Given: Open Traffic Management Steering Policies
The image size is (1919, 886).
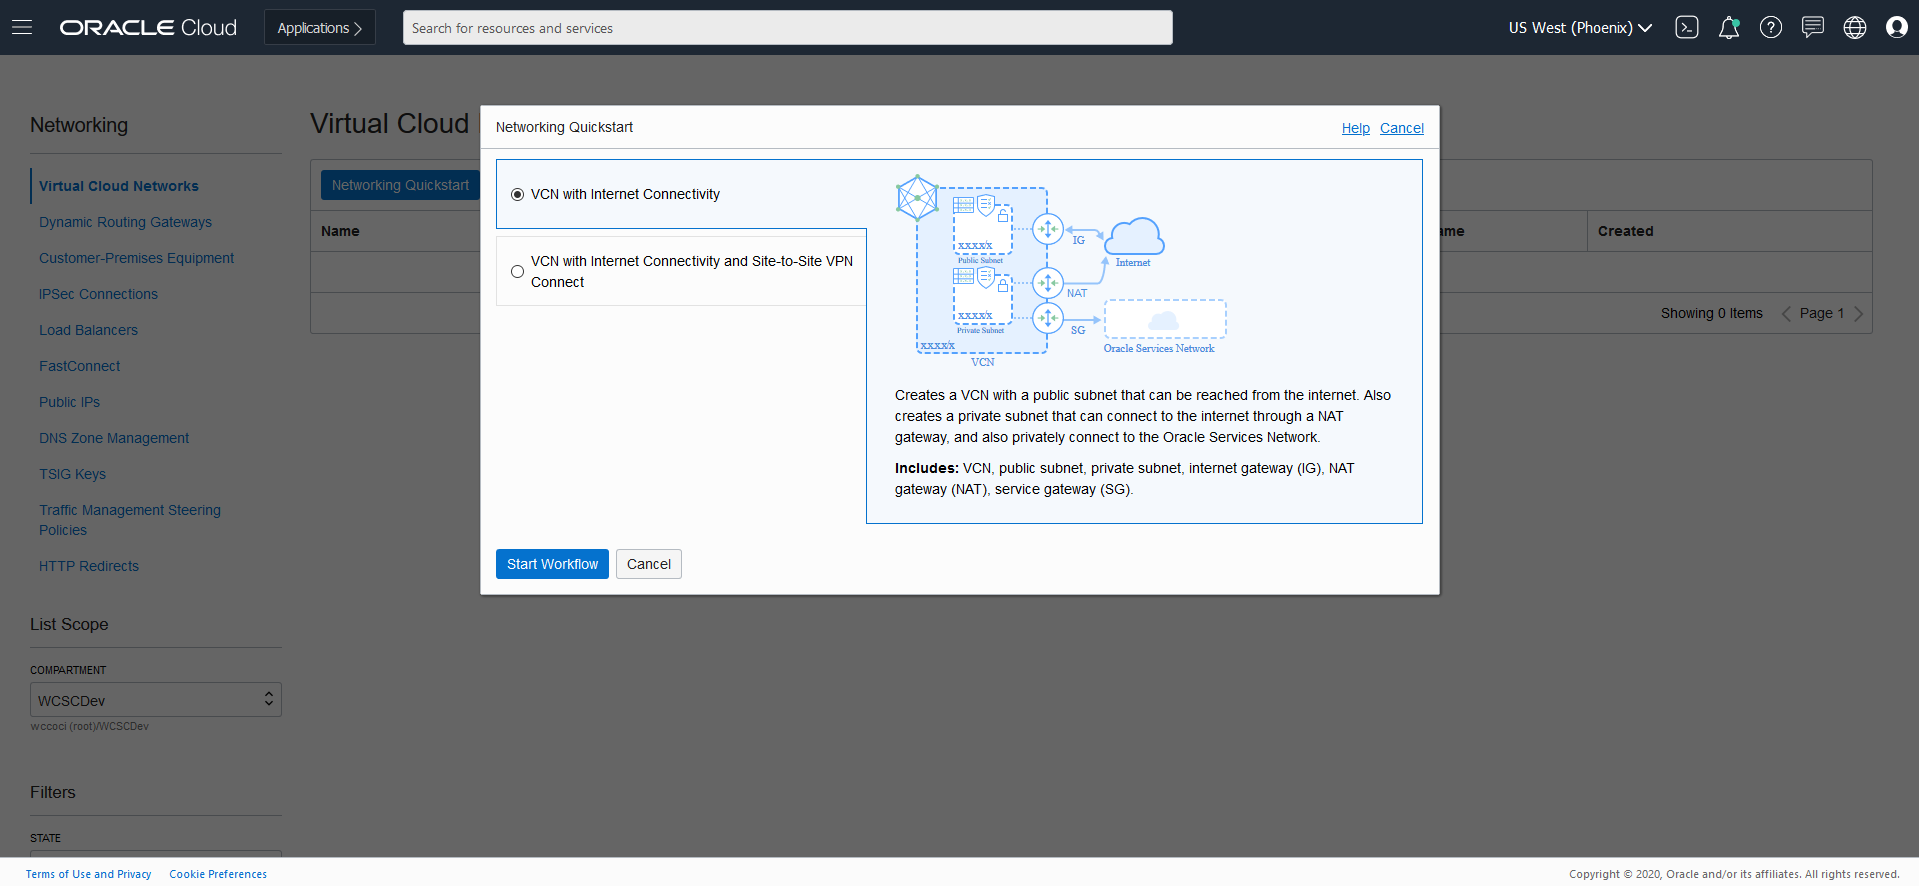Looking at the screenshot, I should pos(130,520).
